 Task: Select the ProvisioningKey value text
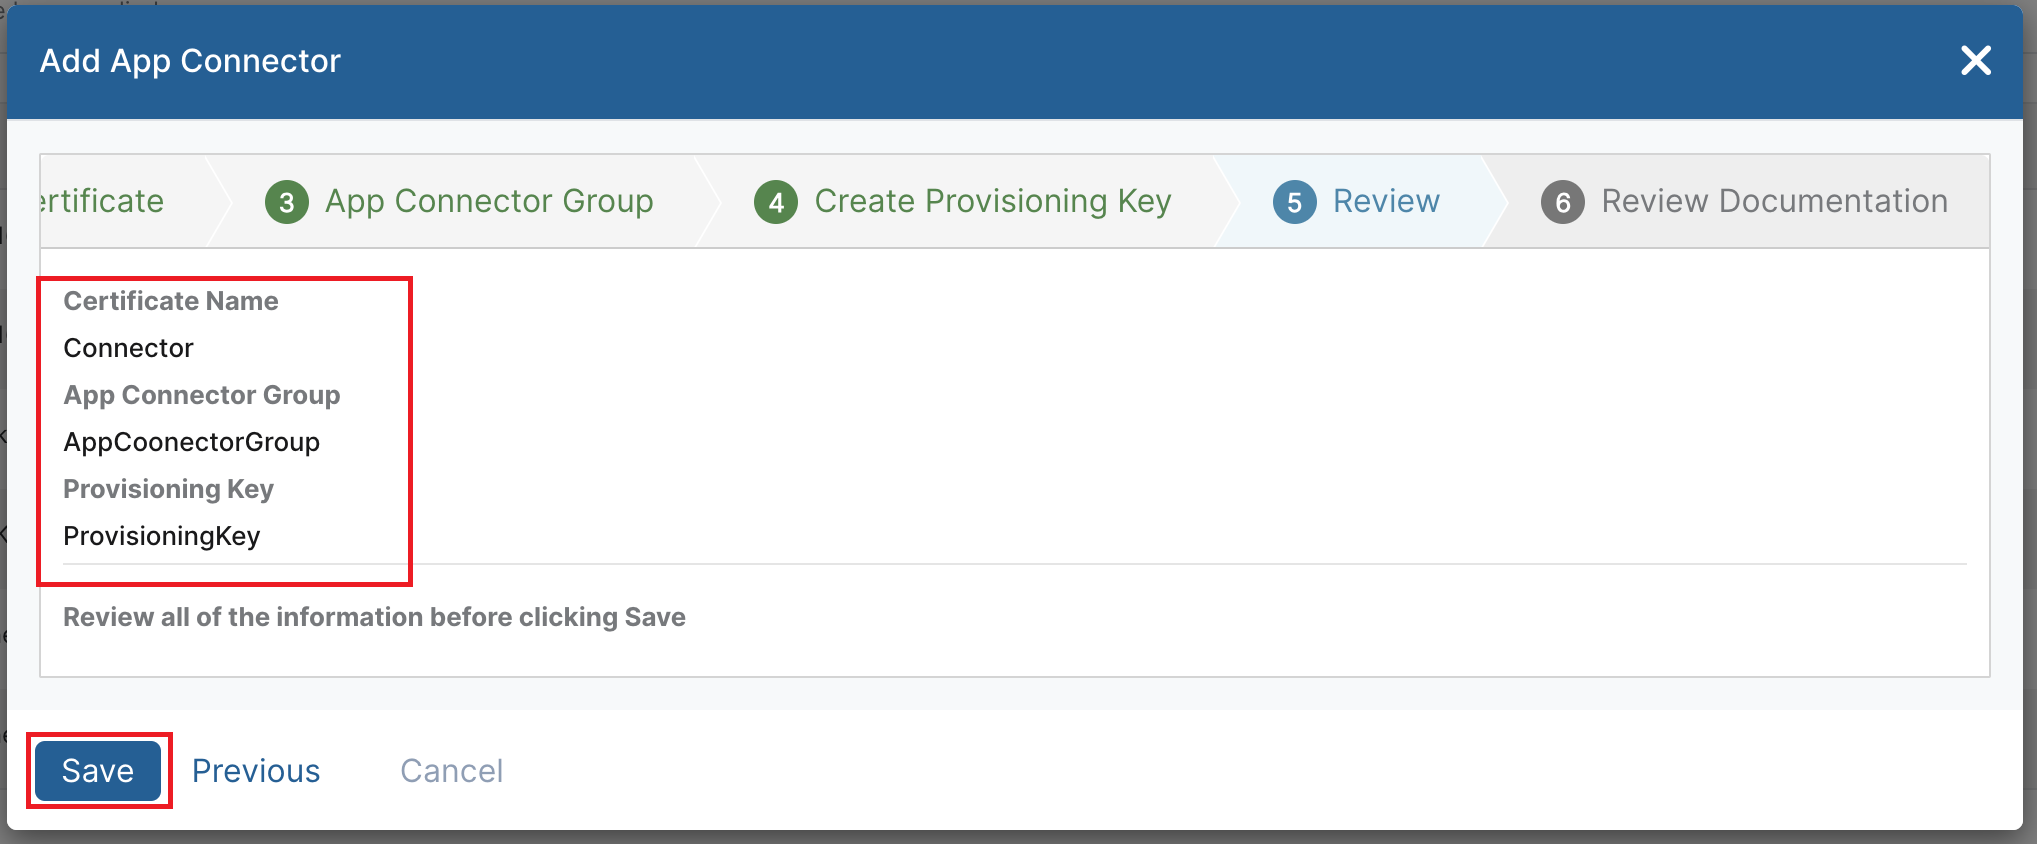(161, 536)
